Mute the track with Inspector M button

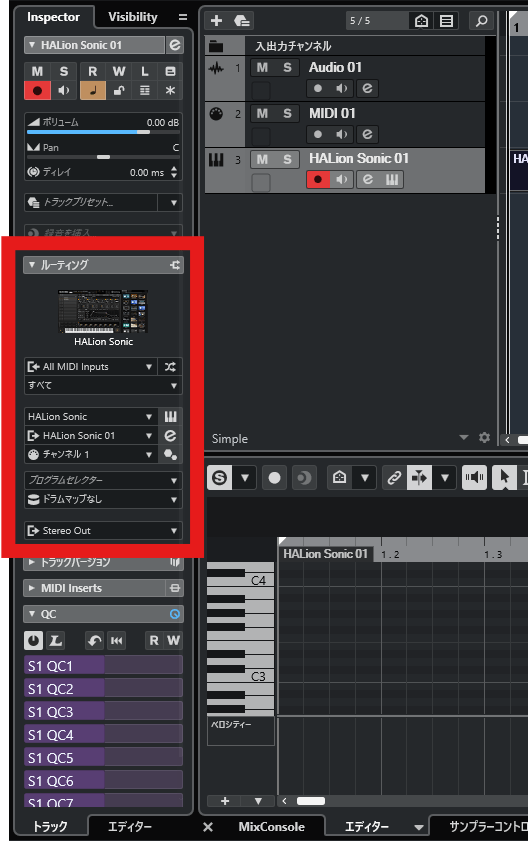coord(37,71)
